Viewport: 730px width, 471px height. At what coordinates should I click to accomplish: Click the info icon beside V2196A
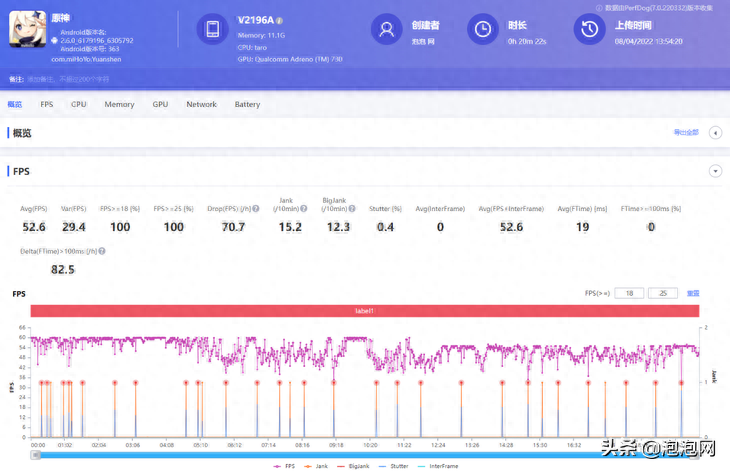(x=279, y=20)
